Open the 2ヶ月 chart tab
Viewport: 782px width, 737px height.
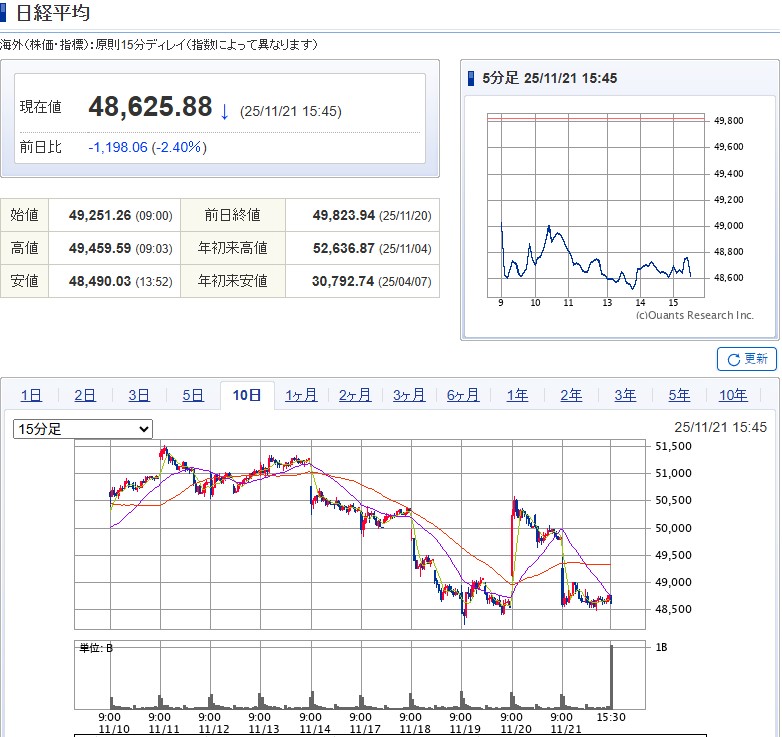point(355,395)
